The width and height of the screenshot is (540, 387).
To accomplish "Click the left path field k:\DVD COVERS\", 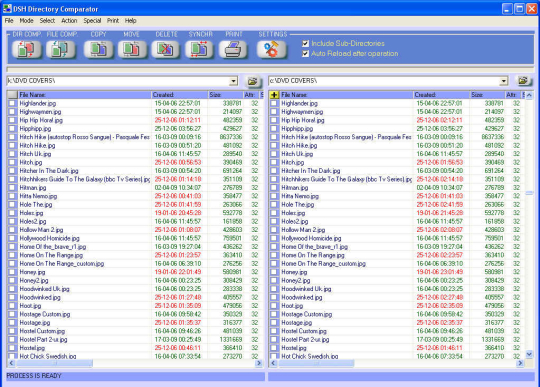I will (118, 81).
